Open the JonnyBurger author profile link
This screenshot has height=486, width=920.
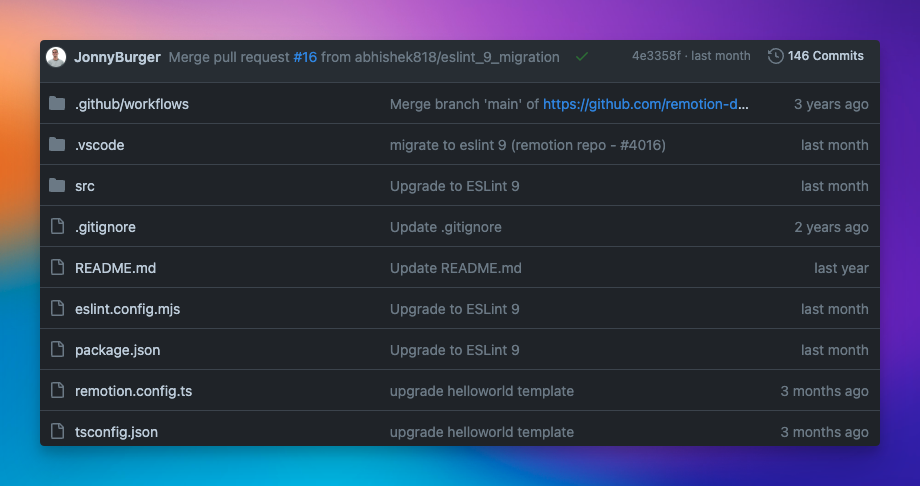pos(117,57)
